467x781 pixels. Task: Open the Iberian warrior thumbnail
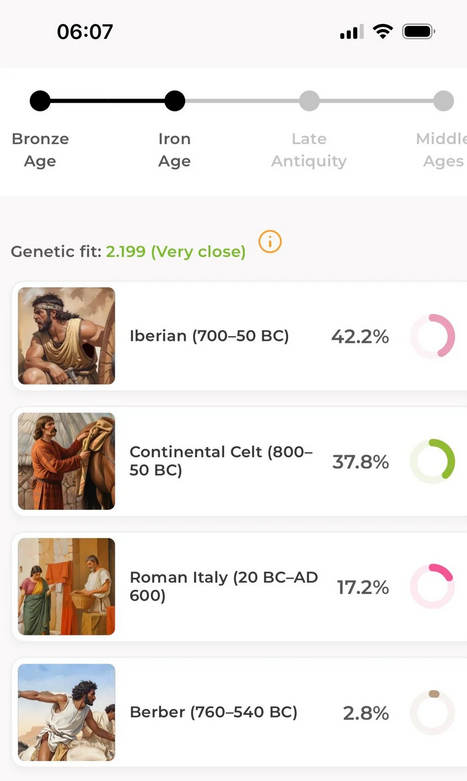[66, 336]
